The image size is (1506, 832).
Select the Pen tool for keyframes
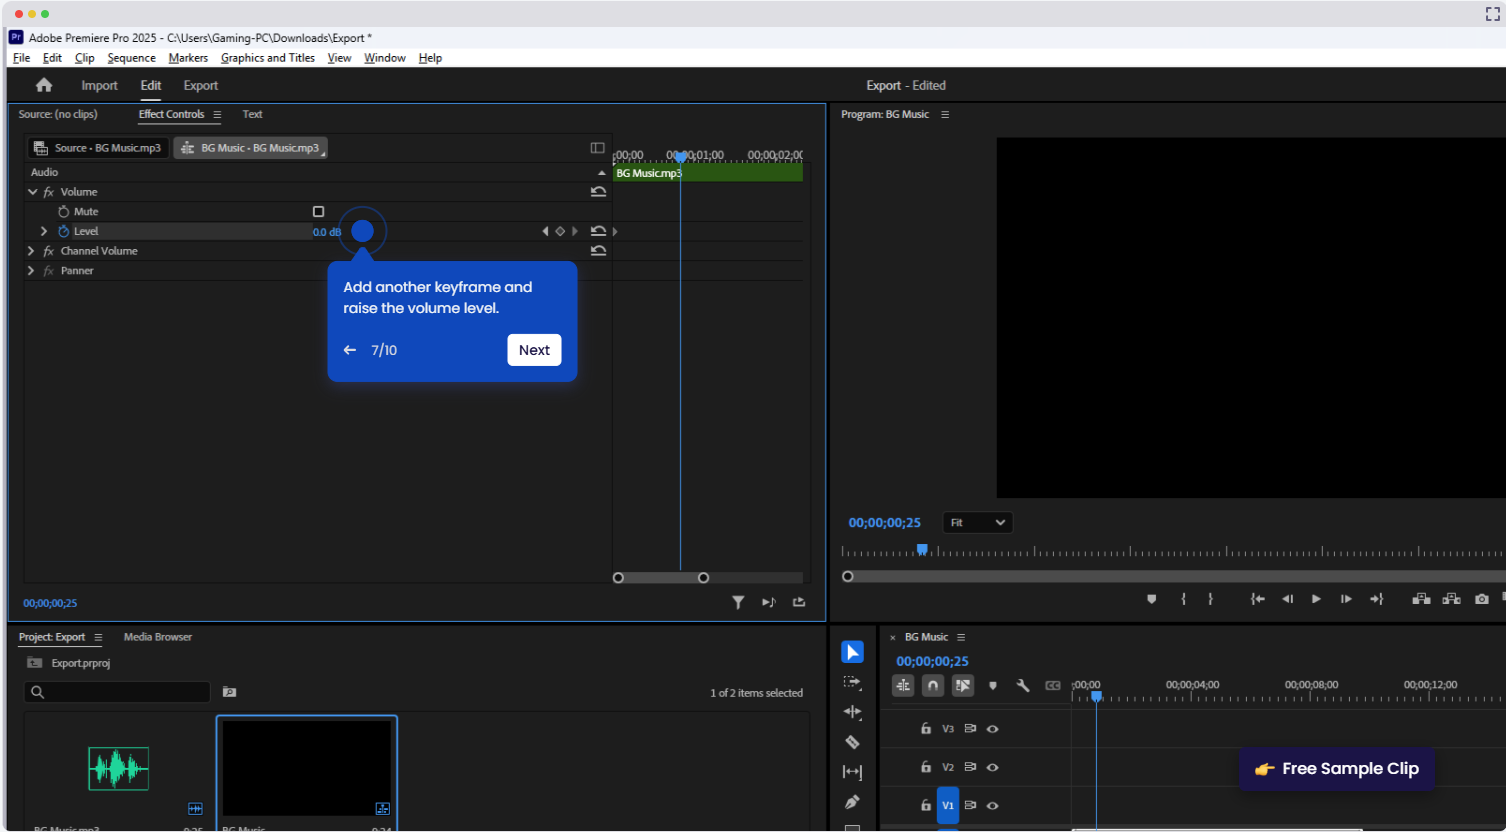click(x=852, y=802)
